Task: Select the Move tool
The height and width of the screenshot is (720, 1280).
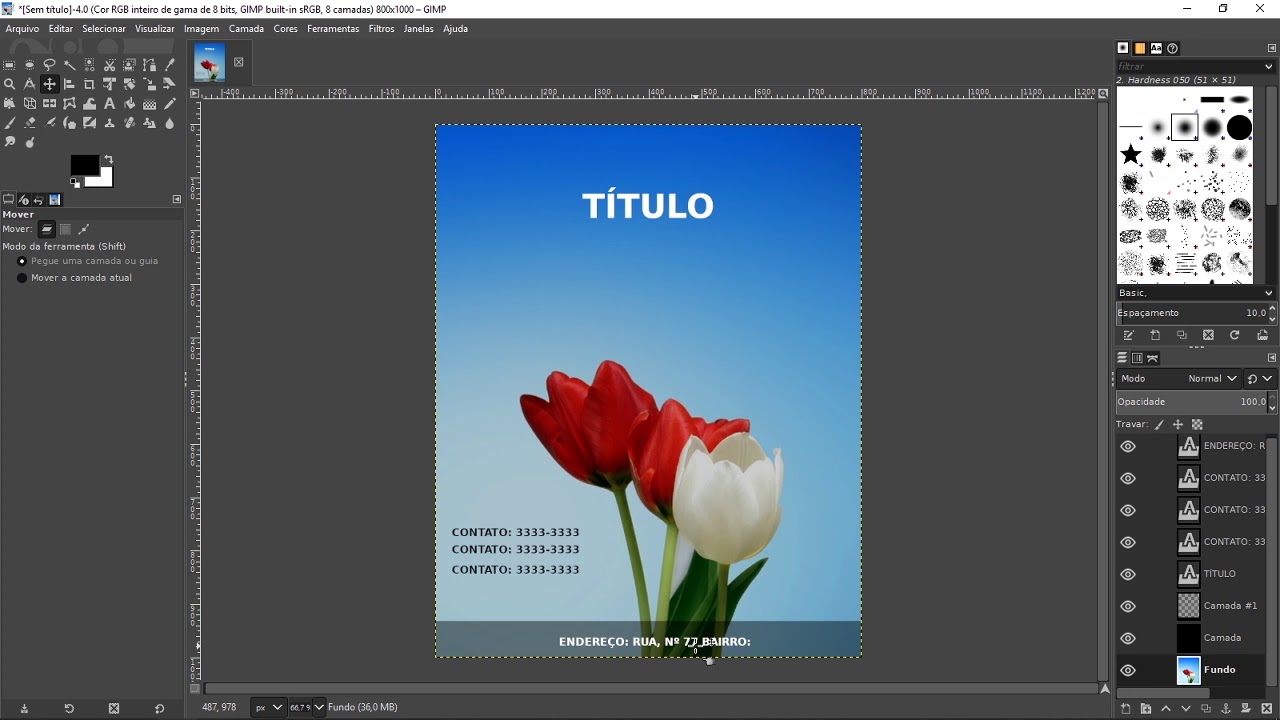Action: (x=49, y=84)
